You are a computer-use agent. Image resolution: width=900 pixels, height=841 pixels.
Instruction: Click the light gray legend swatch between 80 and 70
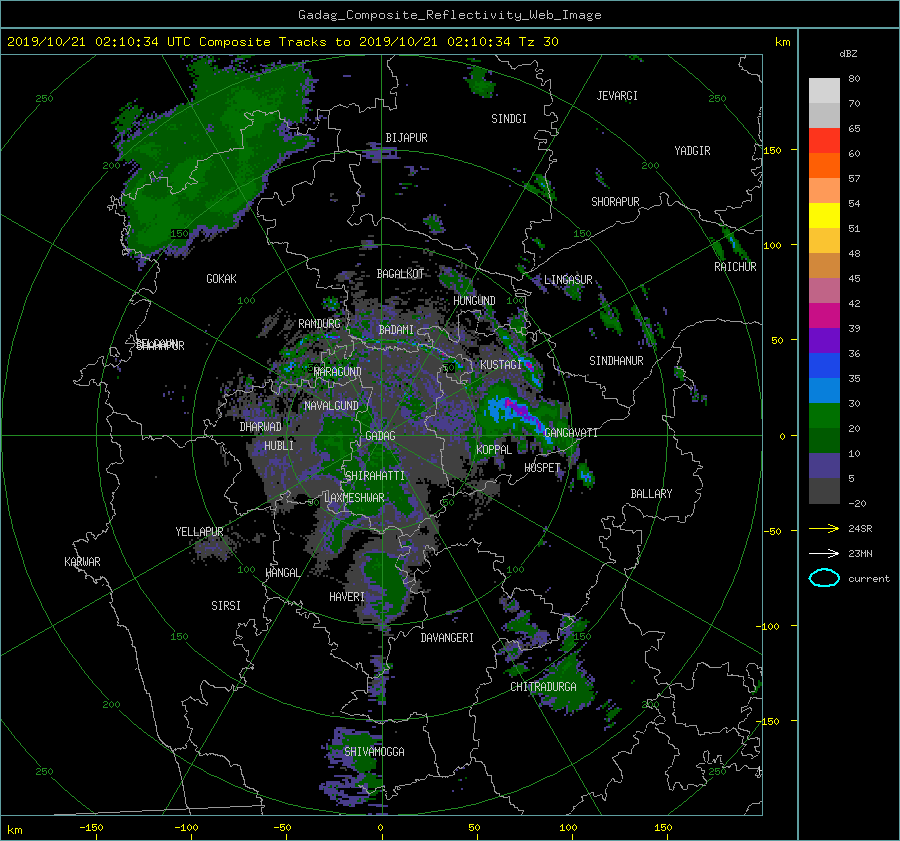coord(824,91)
